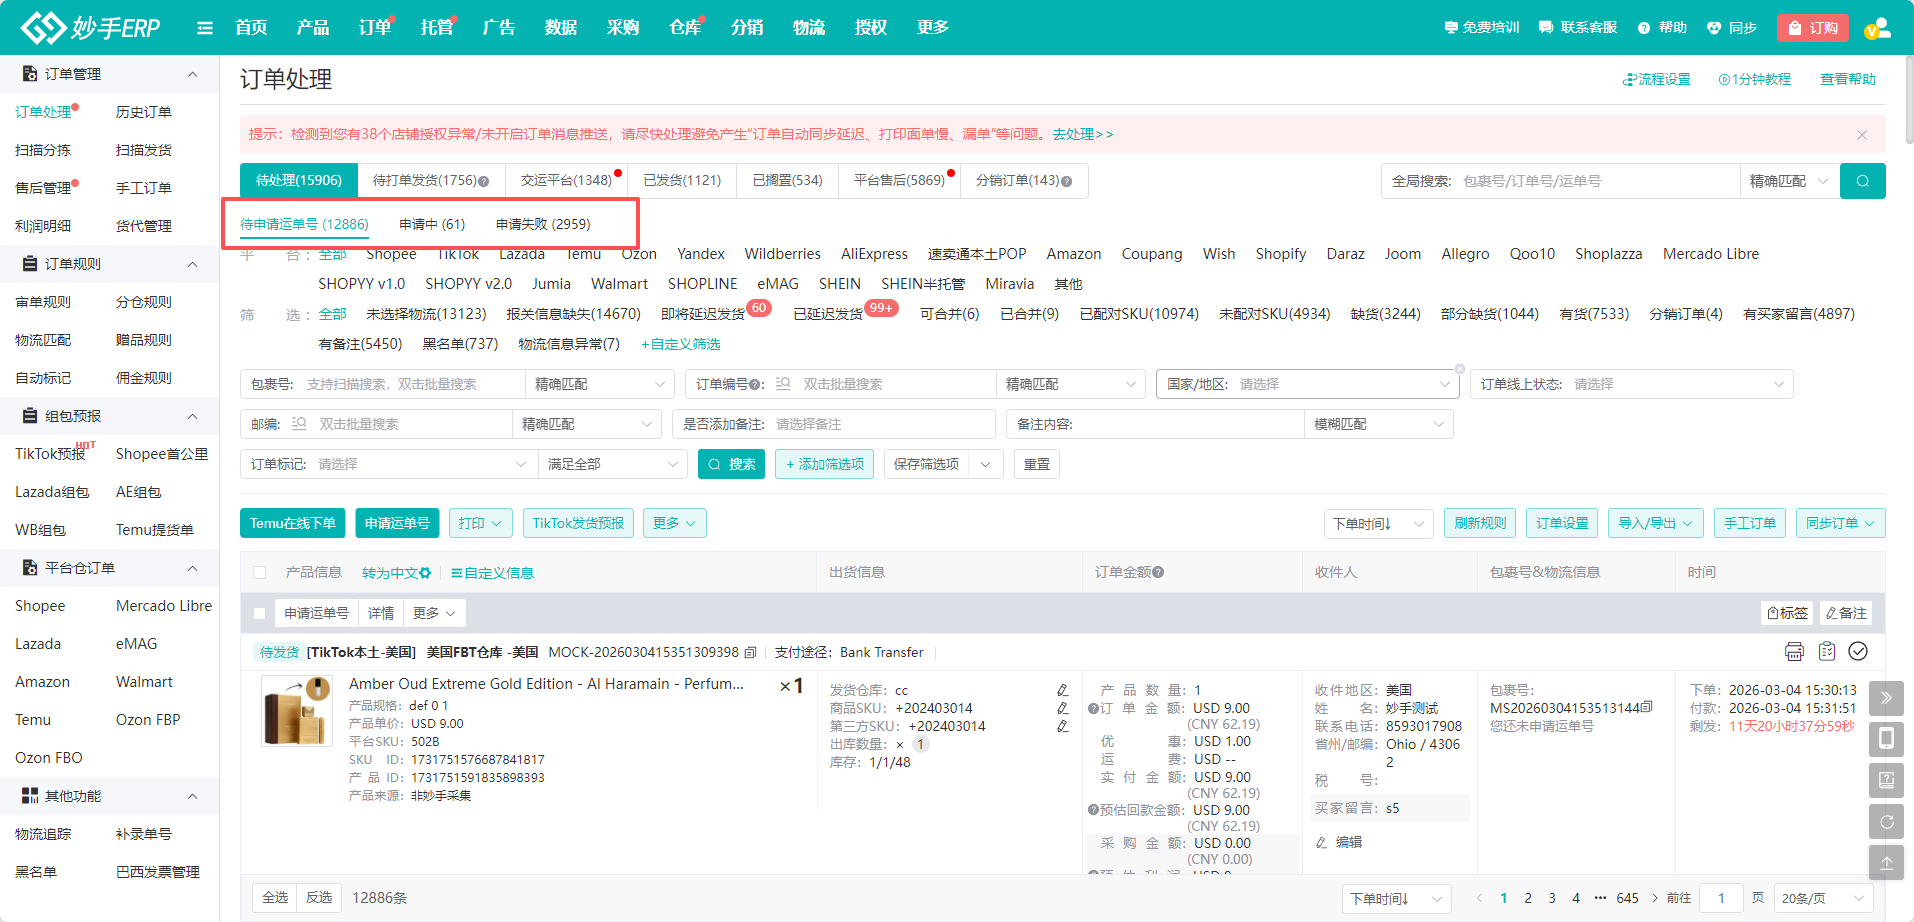Image resolution: width=1914 pixels, height=922 pixels.
Task: Click the 全选 select-all button at bottom
Action: [x=275, y=898]
